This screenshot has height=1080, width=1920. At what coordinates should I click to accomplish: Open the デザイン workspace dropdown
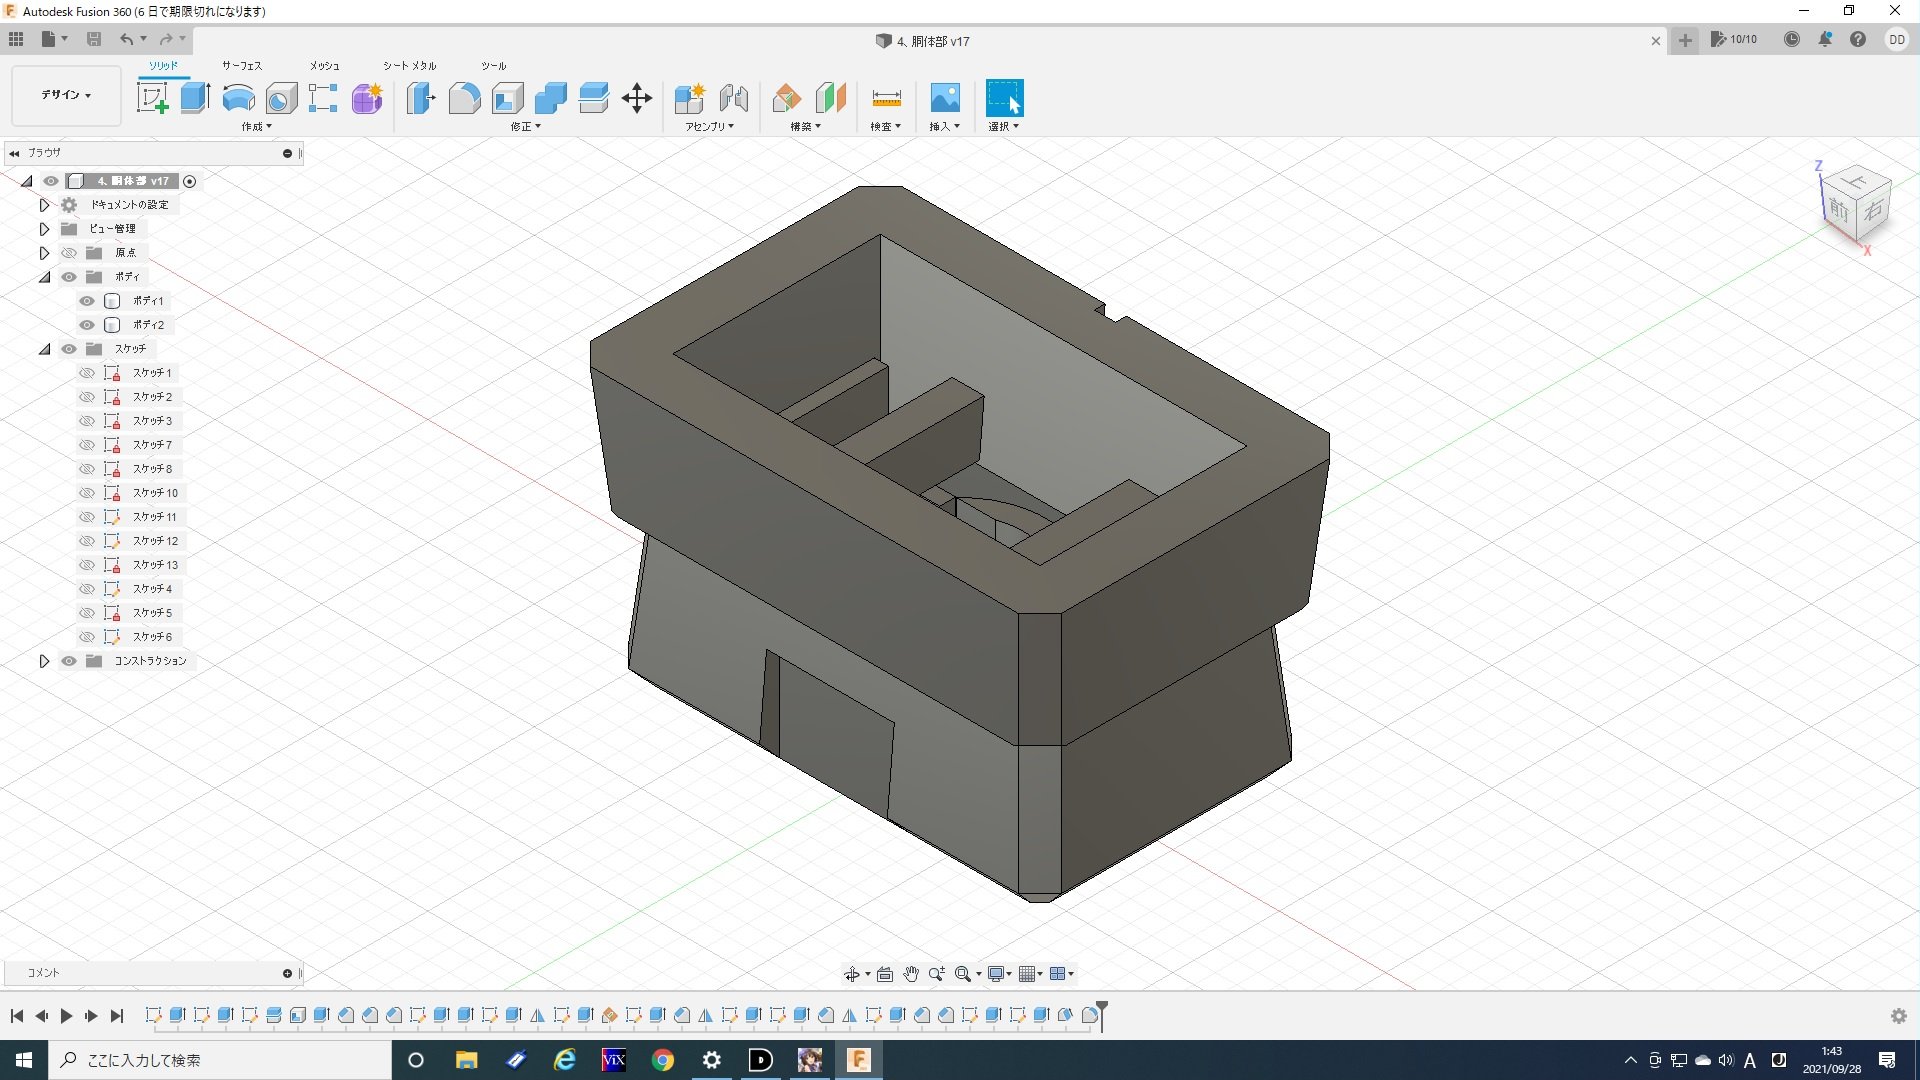pyautogui.click(x=66, y=95)
